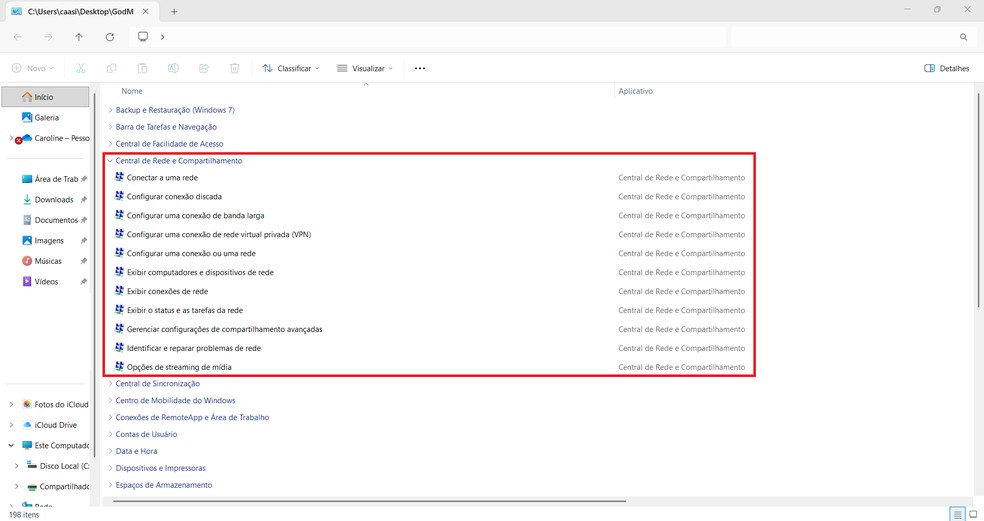
Task: Open the Classificar dropdown
Action: click(x=290, y=68)
